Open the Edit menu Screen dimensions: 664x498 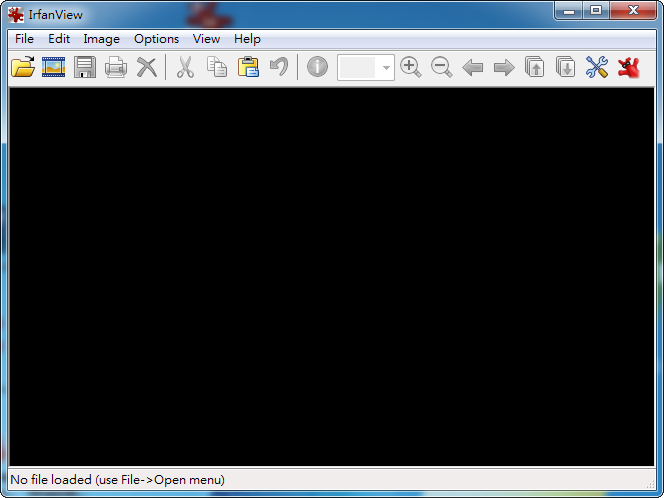pyautogui.click(x=59, y=39)
